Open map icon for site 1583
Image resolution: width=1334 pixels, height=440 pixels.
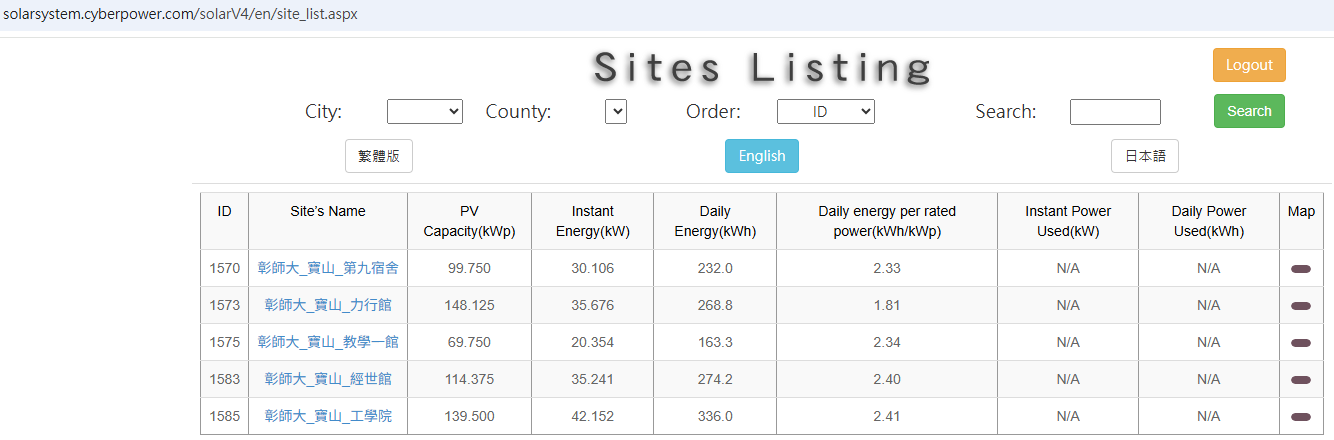coord(1300,380)
